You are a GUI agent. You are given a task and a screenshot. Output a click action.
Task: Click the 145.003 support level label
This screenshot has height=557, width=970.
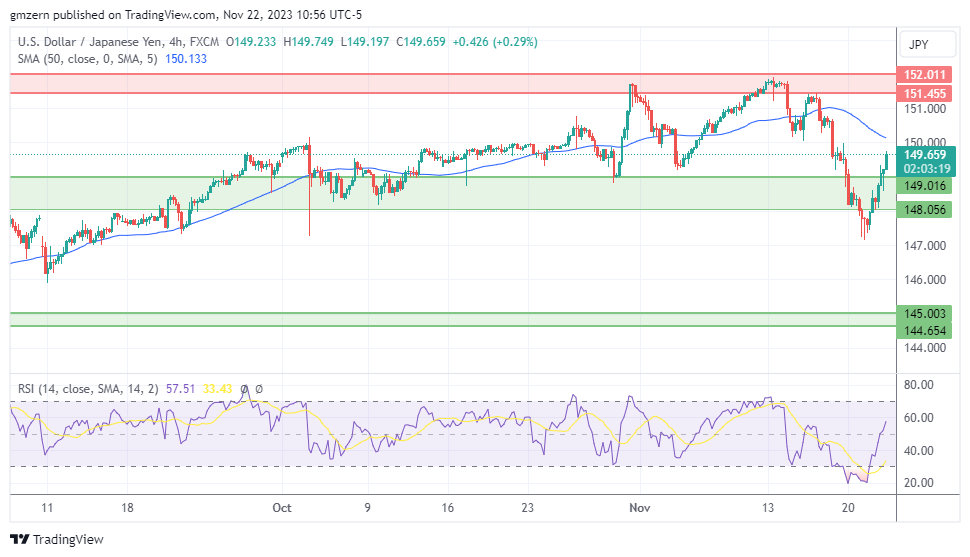[x=924, y=314]
